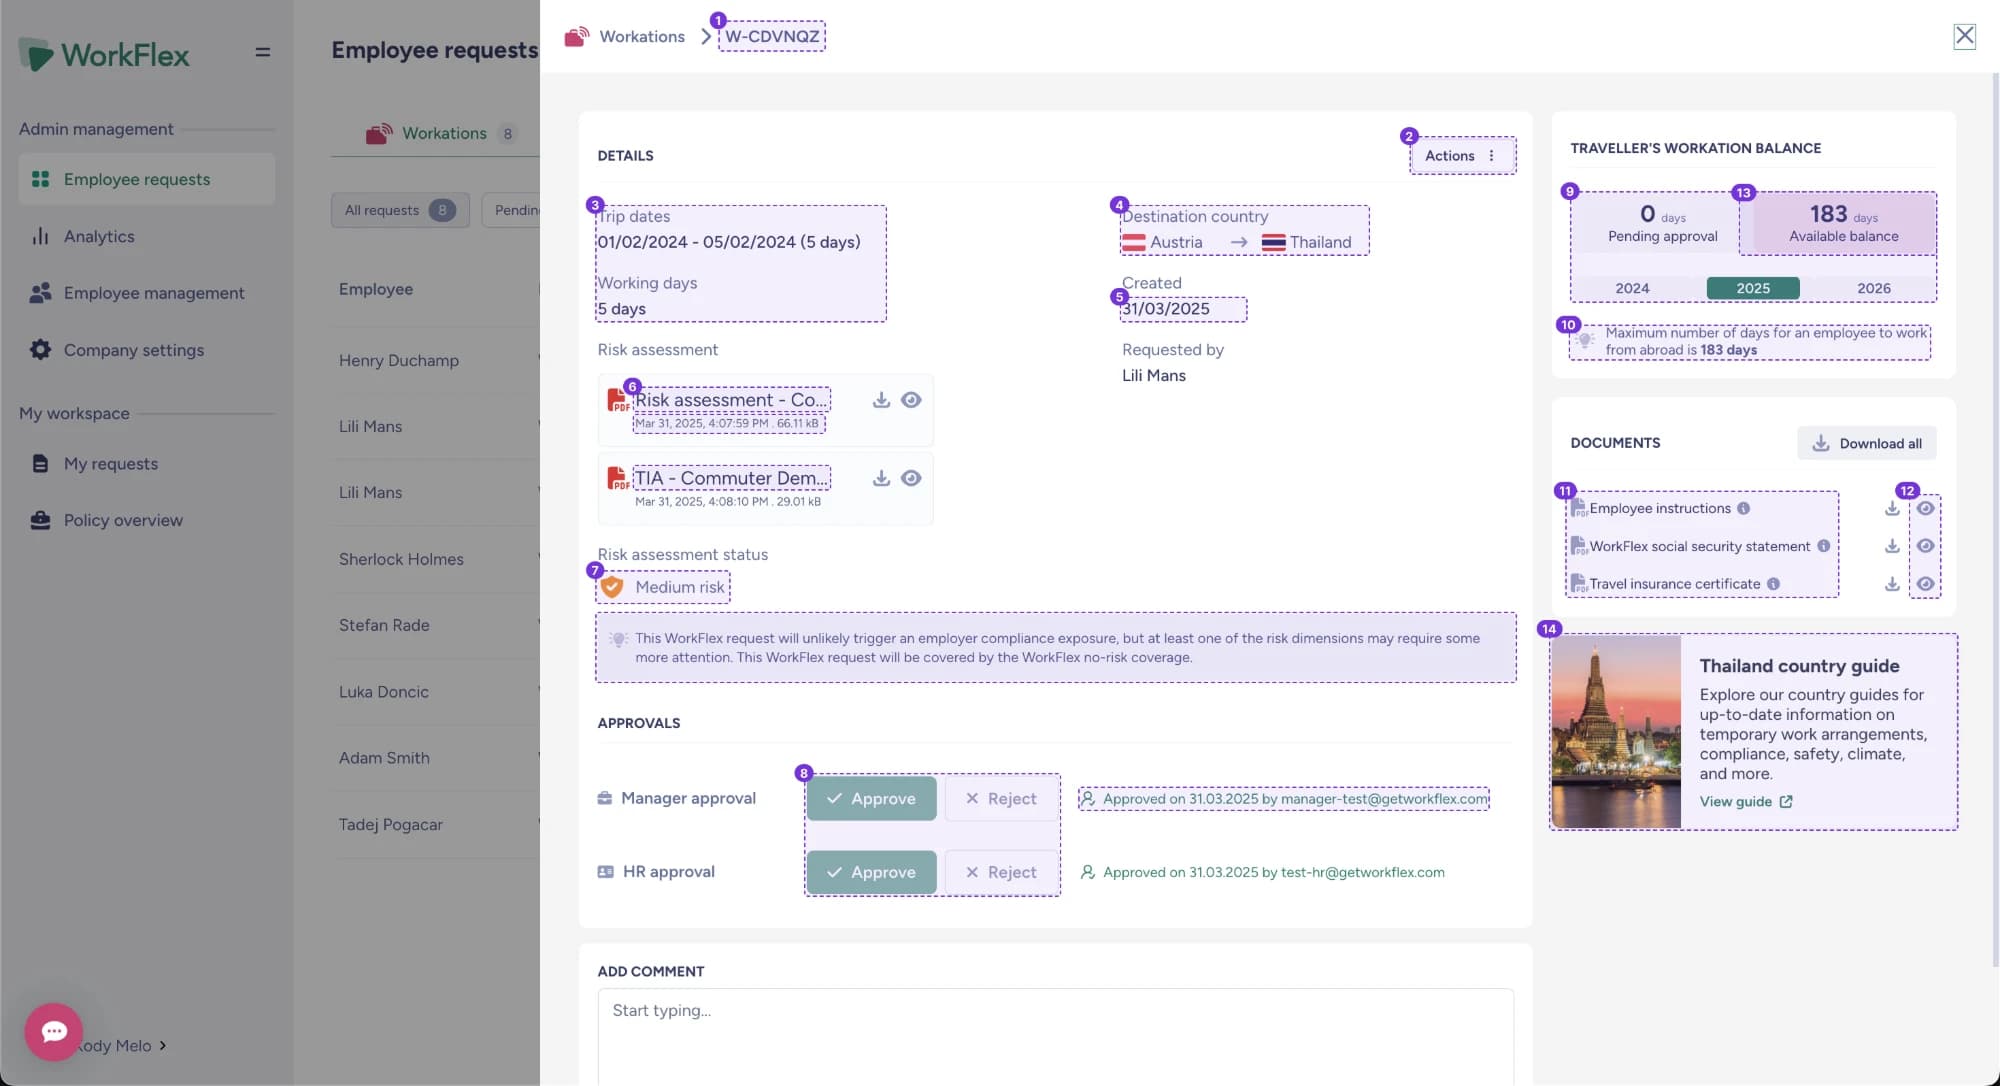Download the Employee instructions document
The image size is (2000, 1086).
[x=1892, y=508]
